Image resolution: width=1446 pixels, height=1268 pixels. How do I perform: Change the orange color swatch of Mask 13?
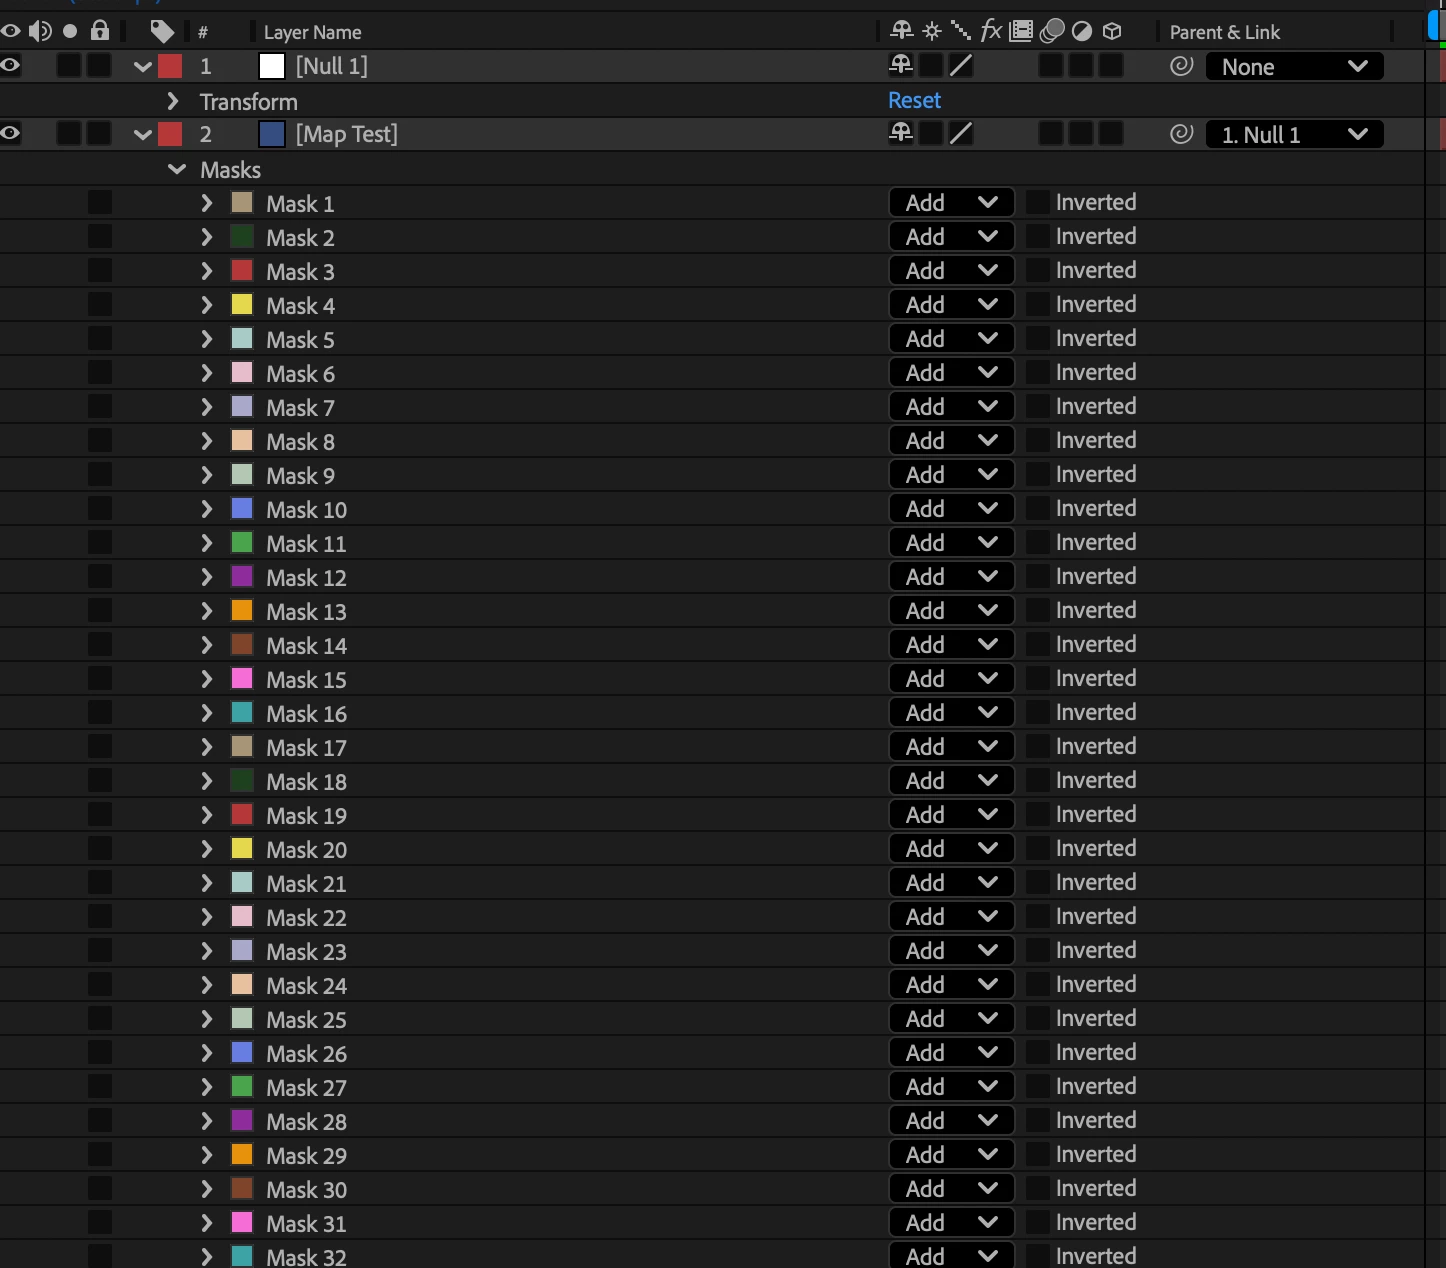pyautogui.click(x=242, y=610)
